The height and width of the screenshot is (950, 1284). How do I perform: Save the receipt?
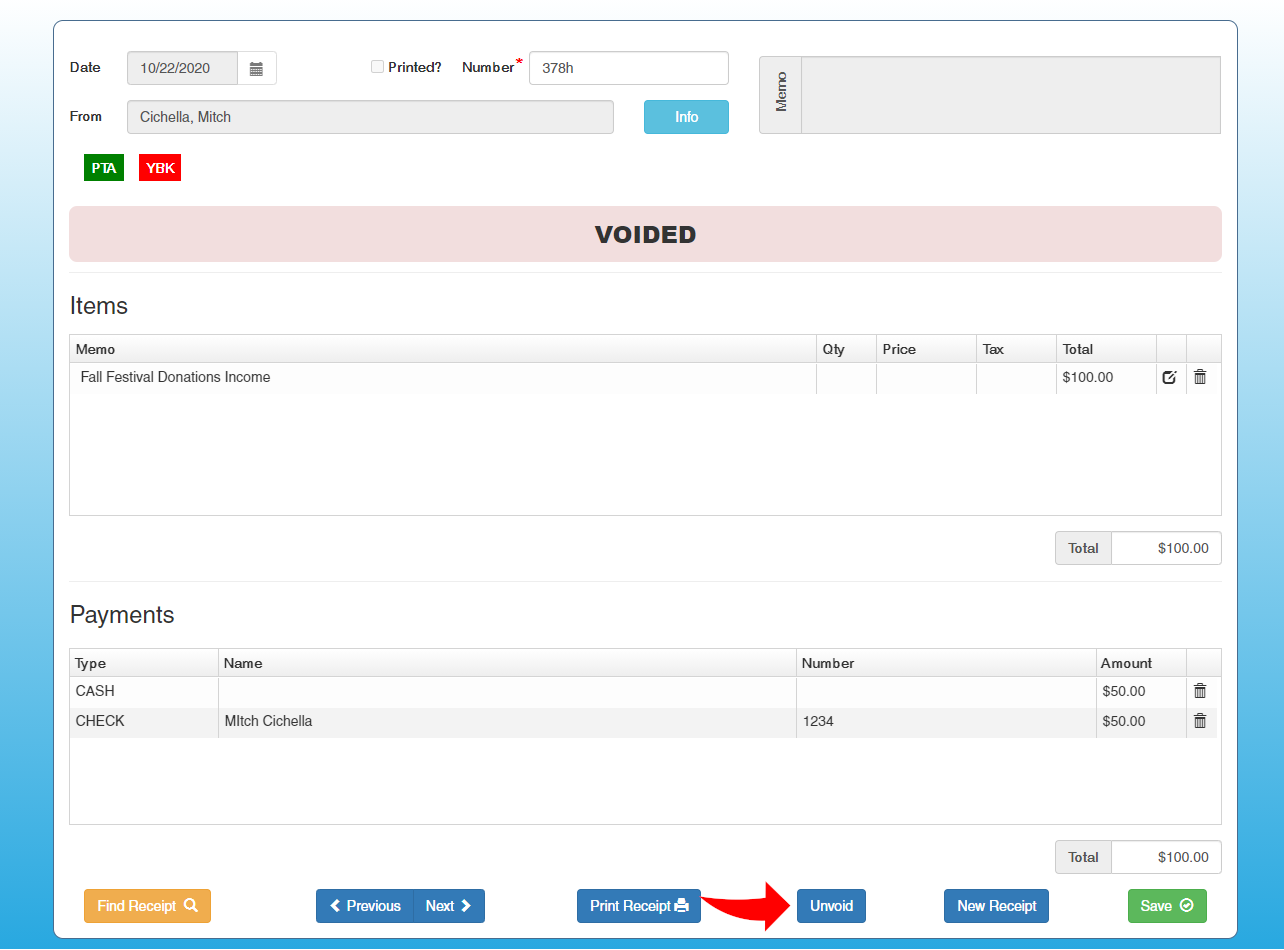point(1167,906)
